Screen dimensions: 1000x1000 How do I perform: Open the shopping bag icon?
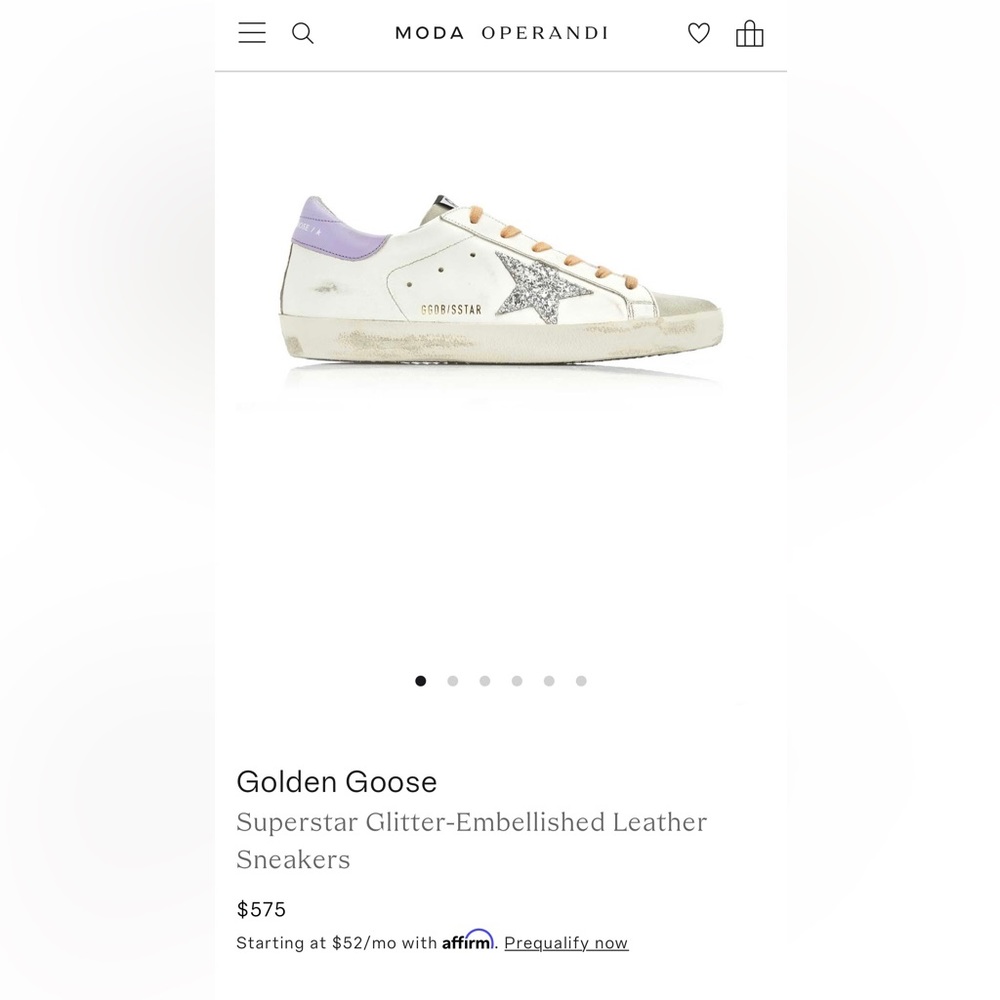pos(750,33)
